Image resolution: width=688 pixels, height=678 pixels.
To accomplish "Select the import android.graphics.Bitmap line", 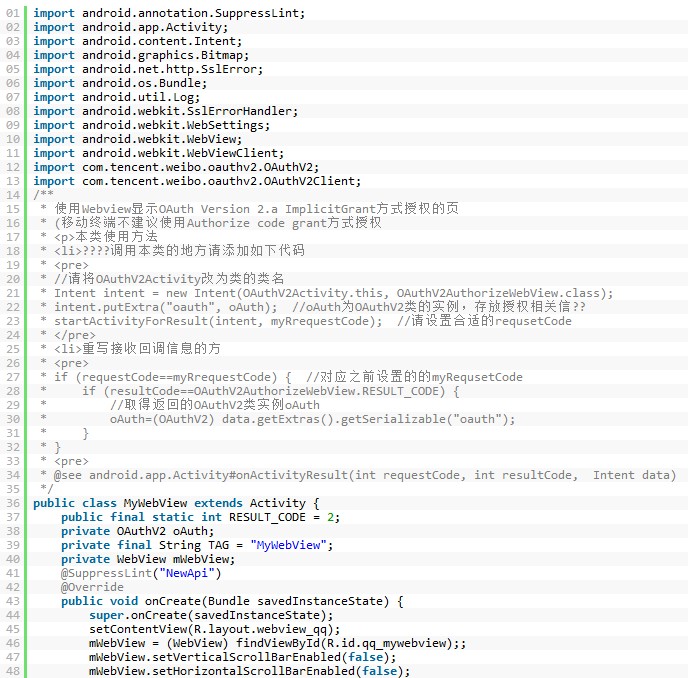I will (x=141, y=55).
